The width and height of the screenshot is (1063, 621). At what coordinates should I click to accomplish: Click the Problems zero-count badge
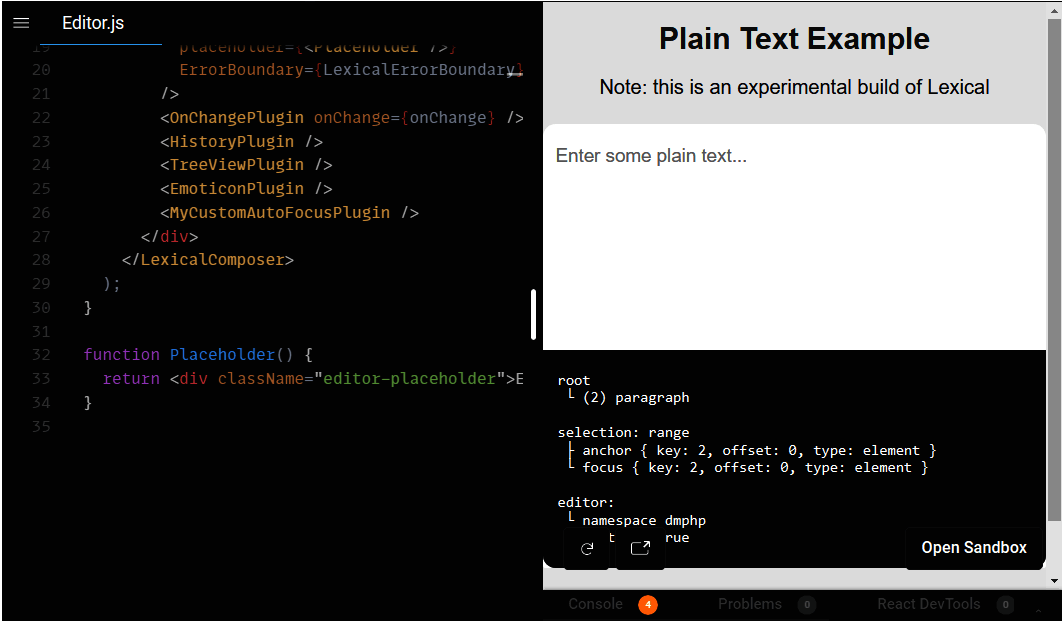pos(809,604)
